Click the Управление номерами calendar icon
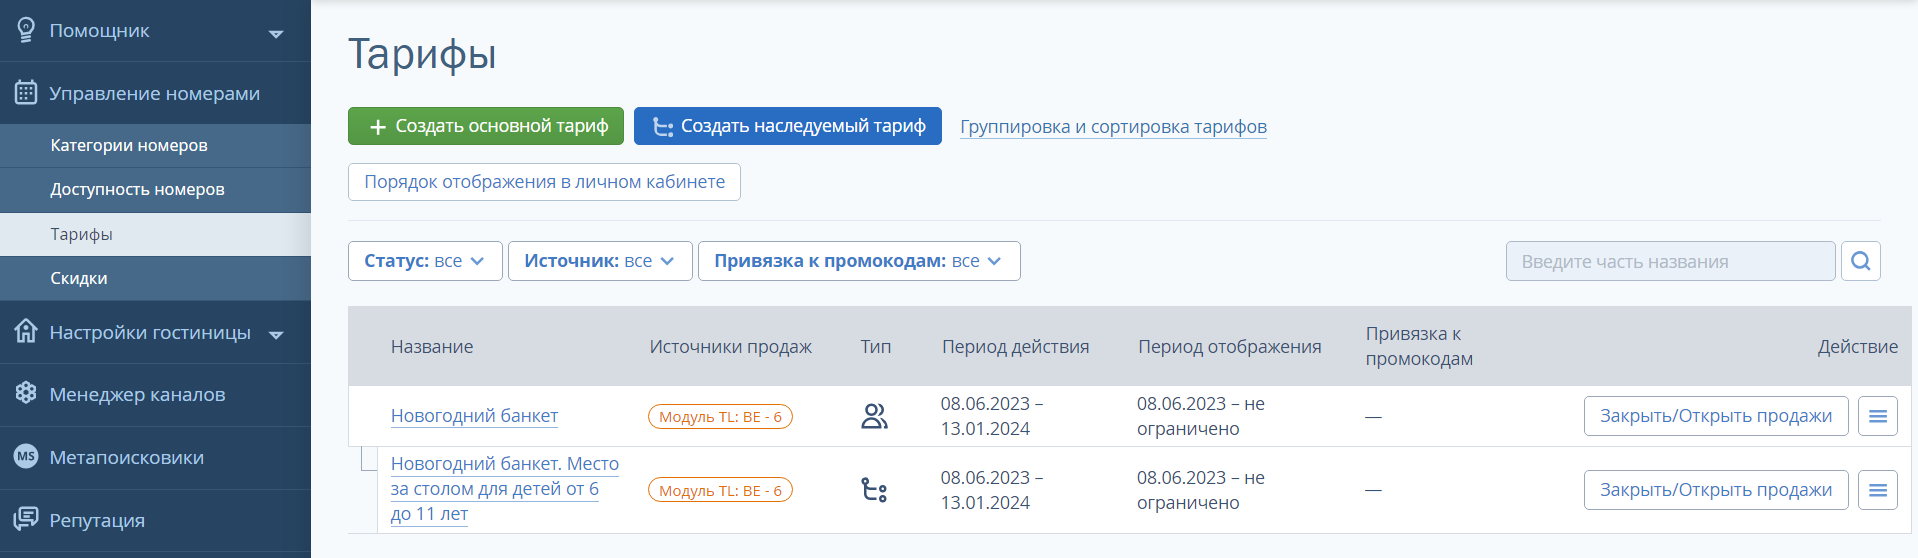This screenshot has width=1918, height=558. coord(26,93)
